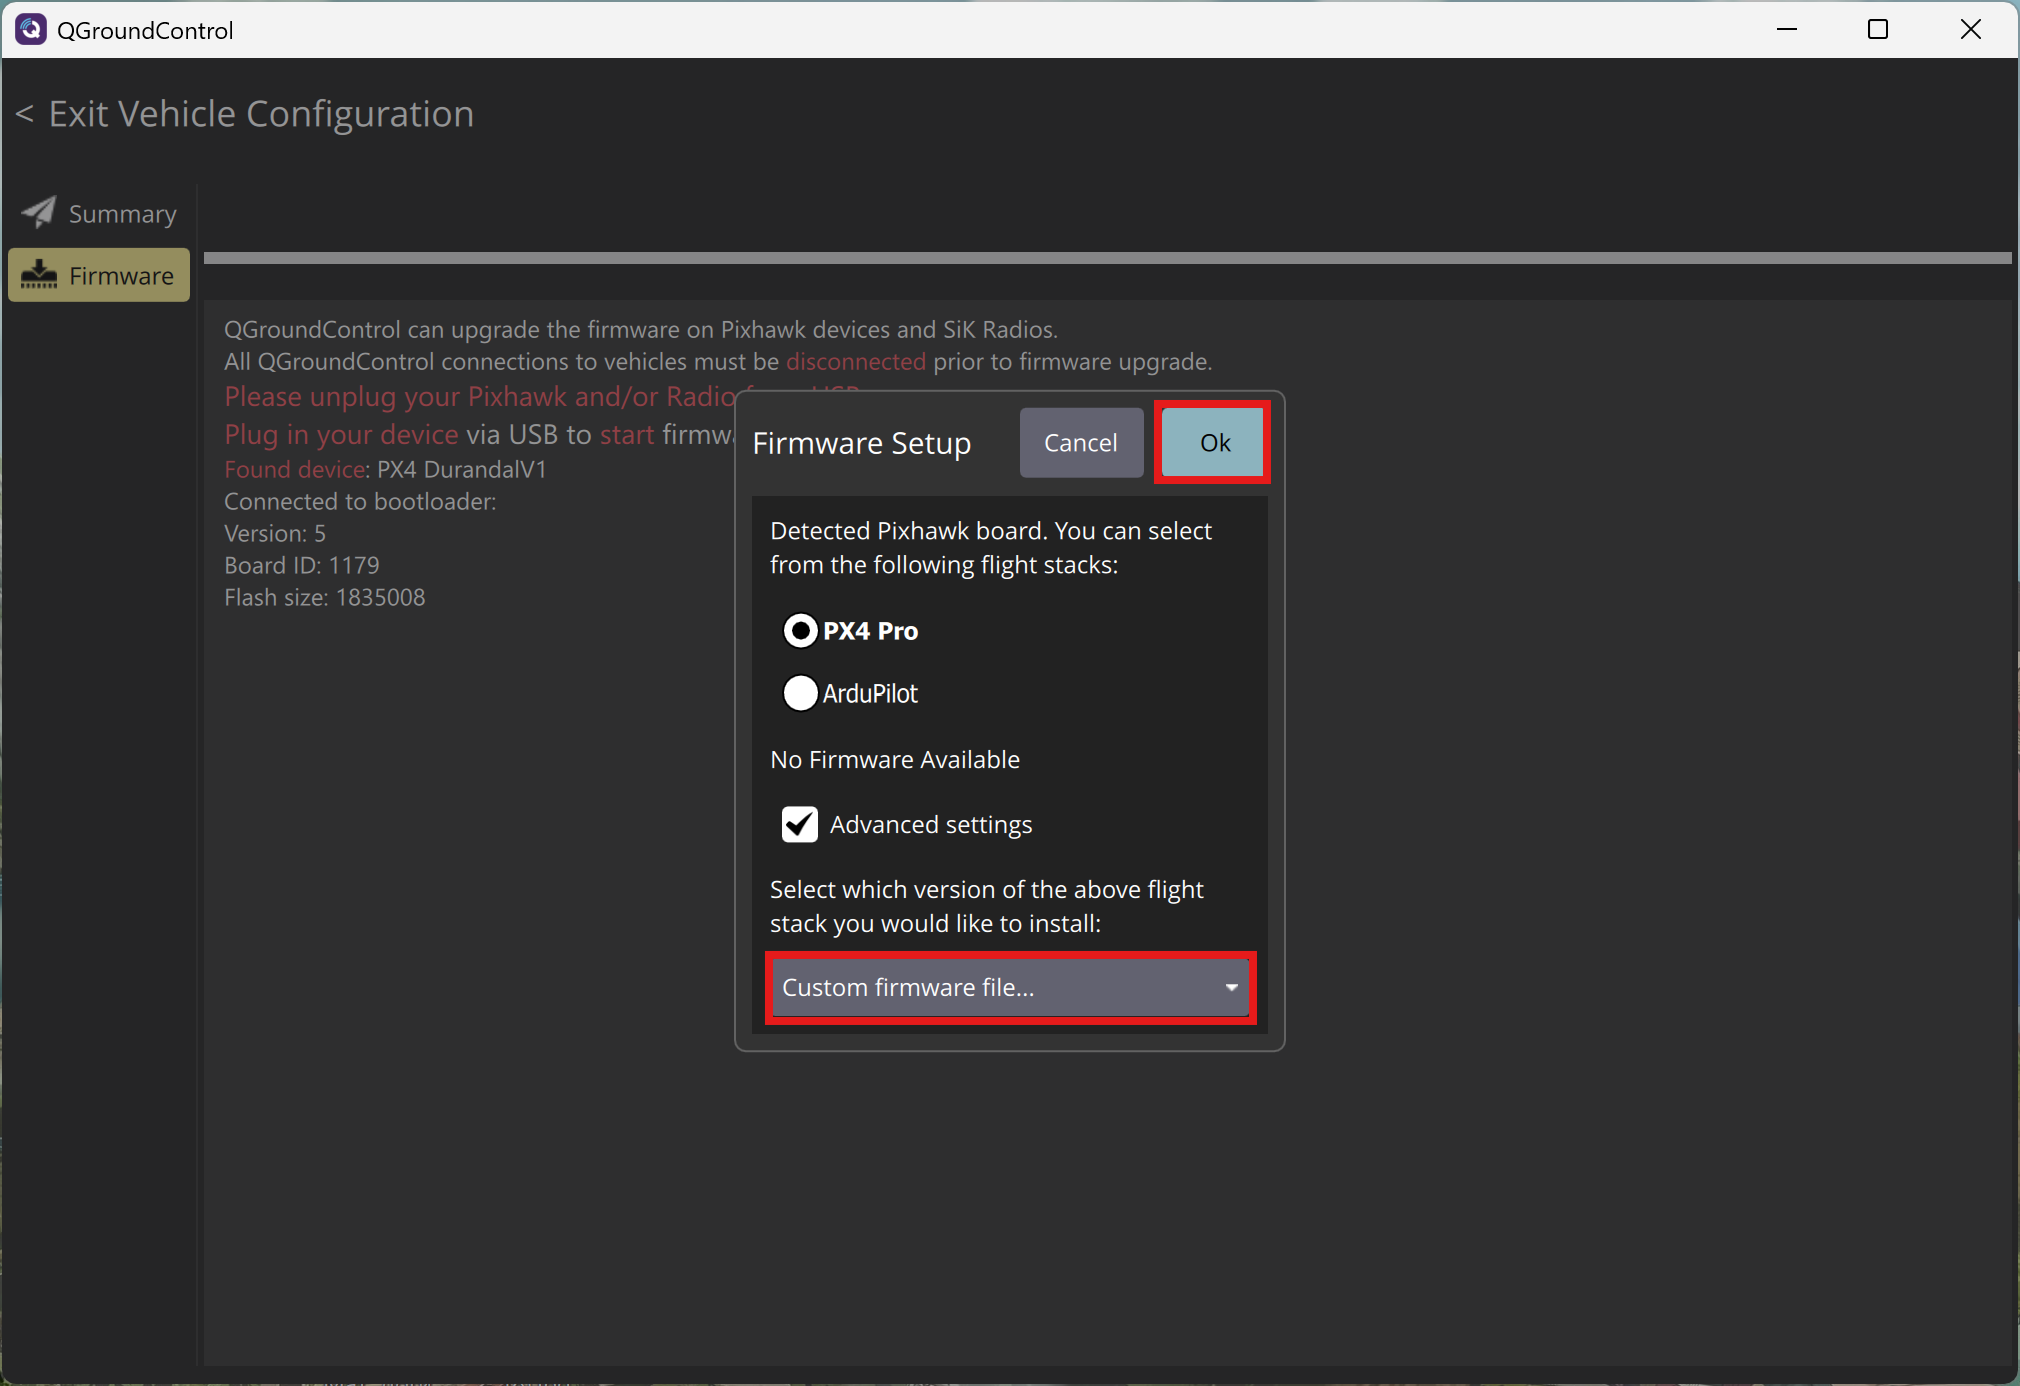2020x1386 pixels.
Task: Cancel the Firmware Setup dialog
Action: pos(1080,443)
